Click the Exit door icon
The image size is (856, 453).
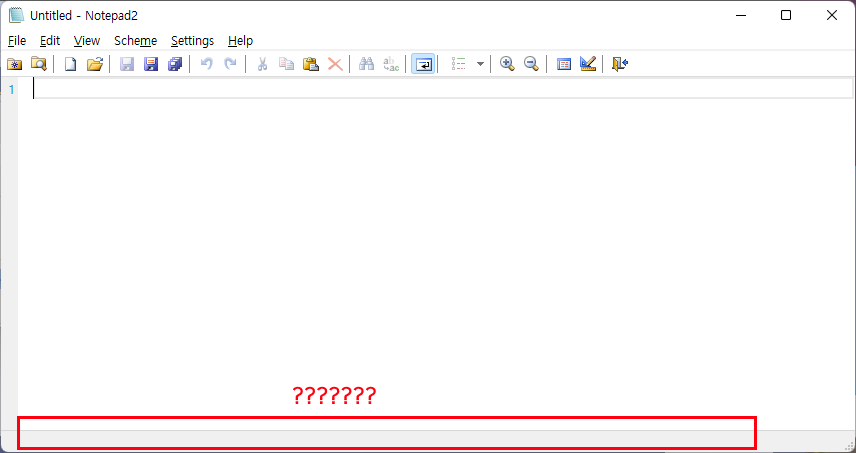[x=620, y=64]
